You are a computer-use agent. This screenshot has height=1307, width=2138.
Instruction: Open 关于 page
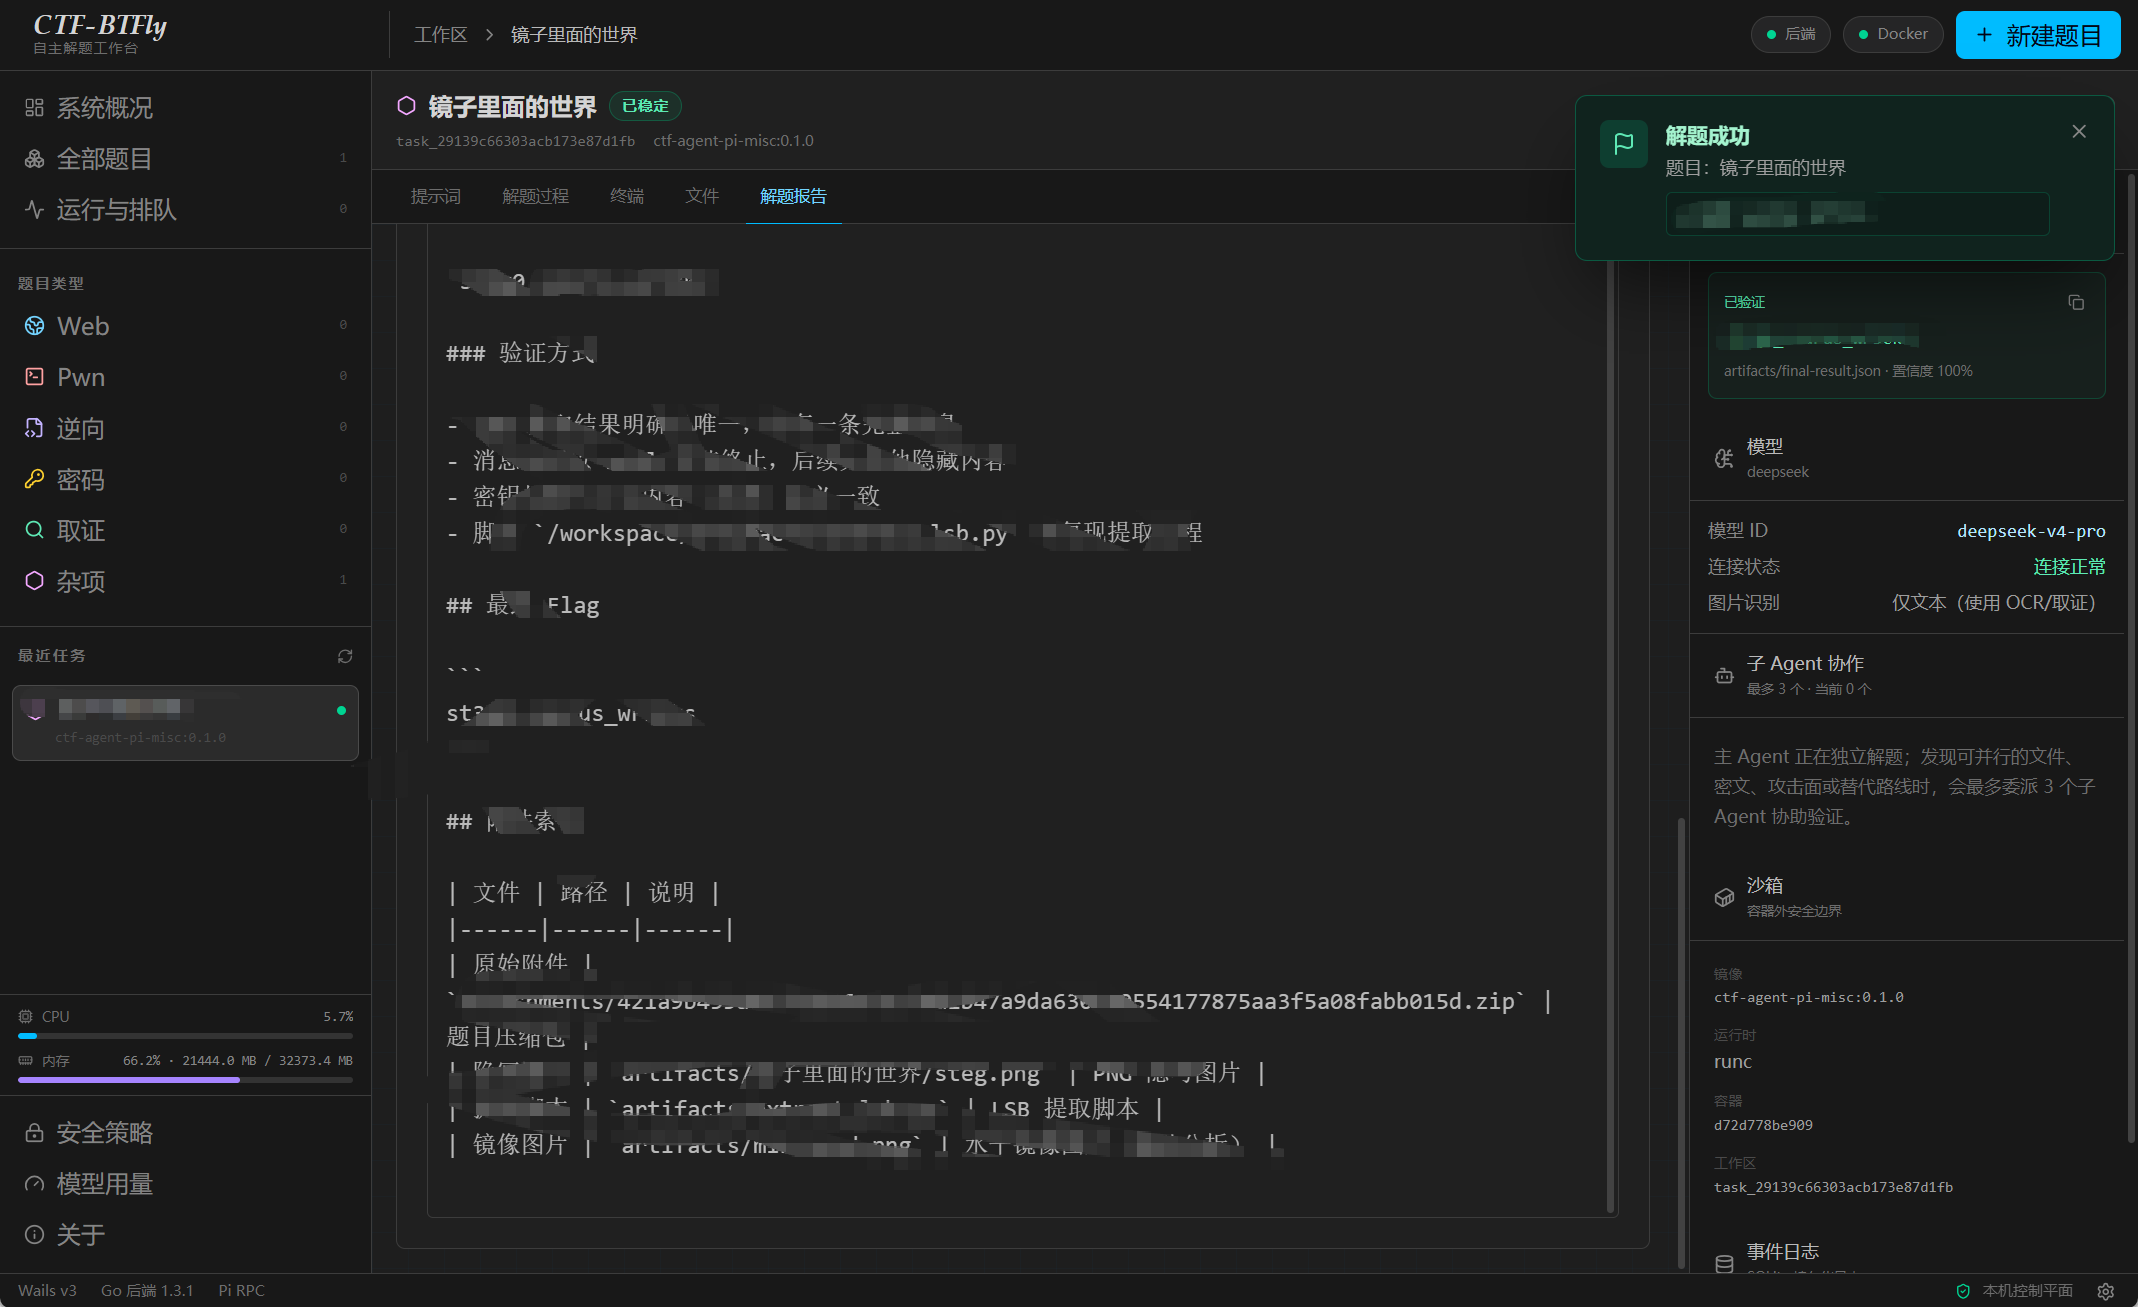click(185, 1234)
